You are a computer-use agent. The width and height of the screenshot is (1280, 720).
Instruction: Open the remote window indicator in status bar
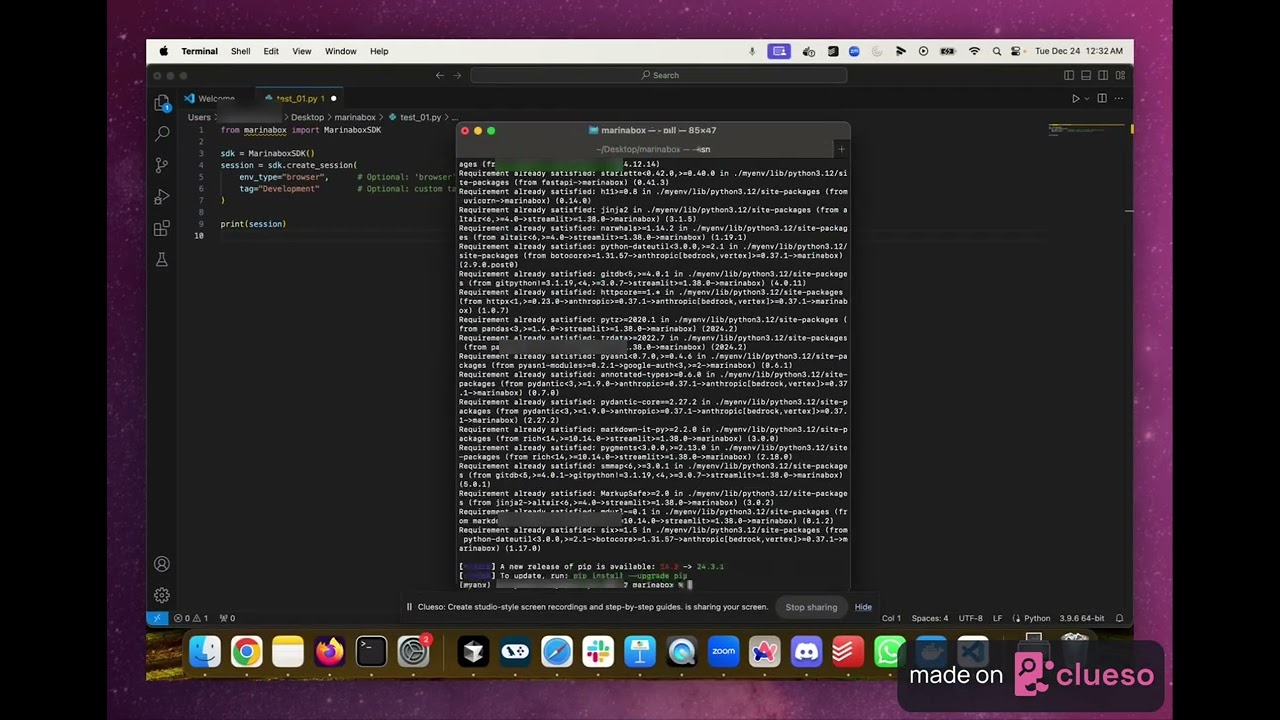click(157, 618)
